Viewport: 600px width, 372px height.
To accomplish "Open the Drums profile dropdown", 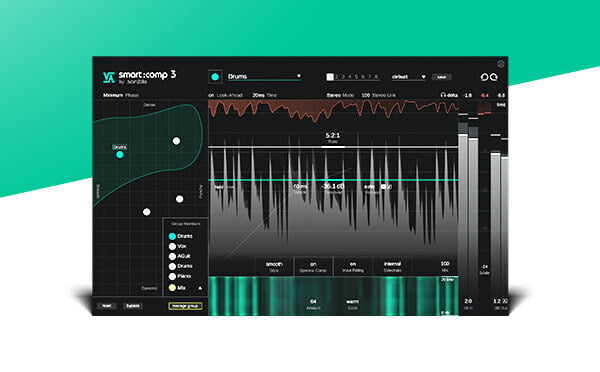I will tap(264, 77).
